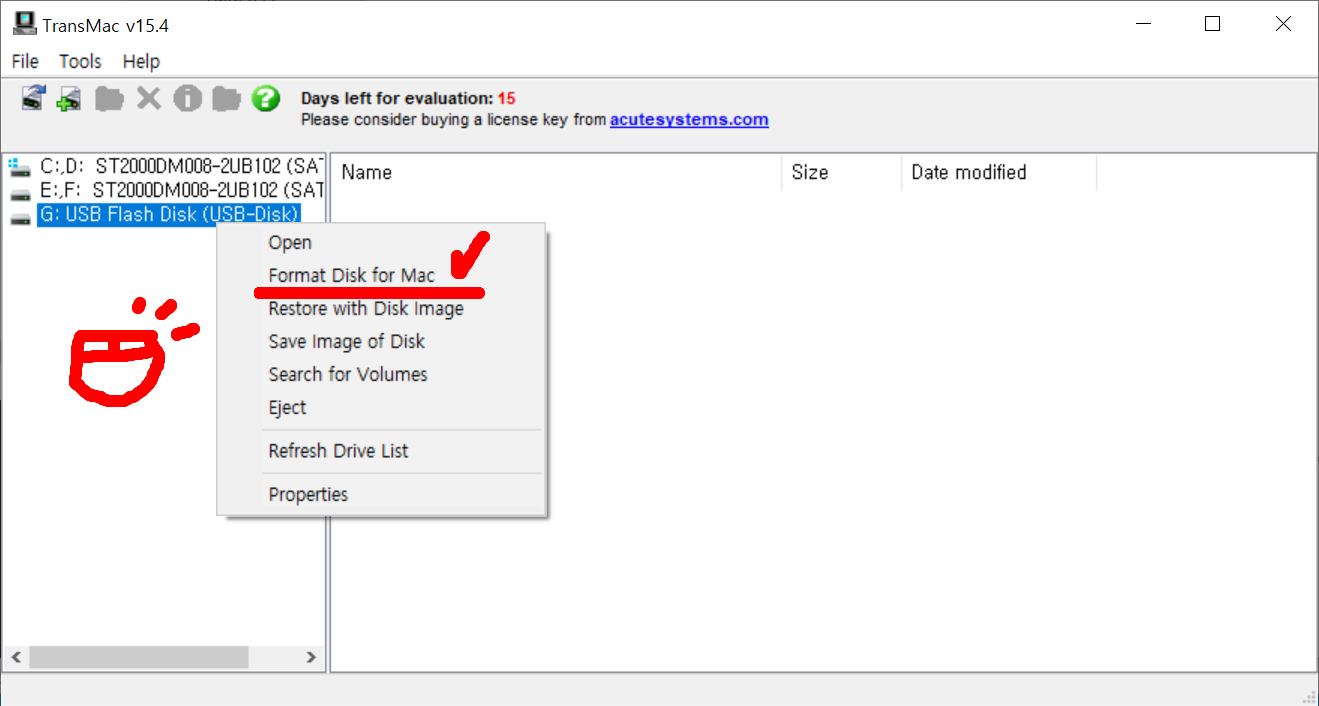Click the 'Days left for evaluation' text
The width and height of the screenshot is (1319, 706).
397,98
